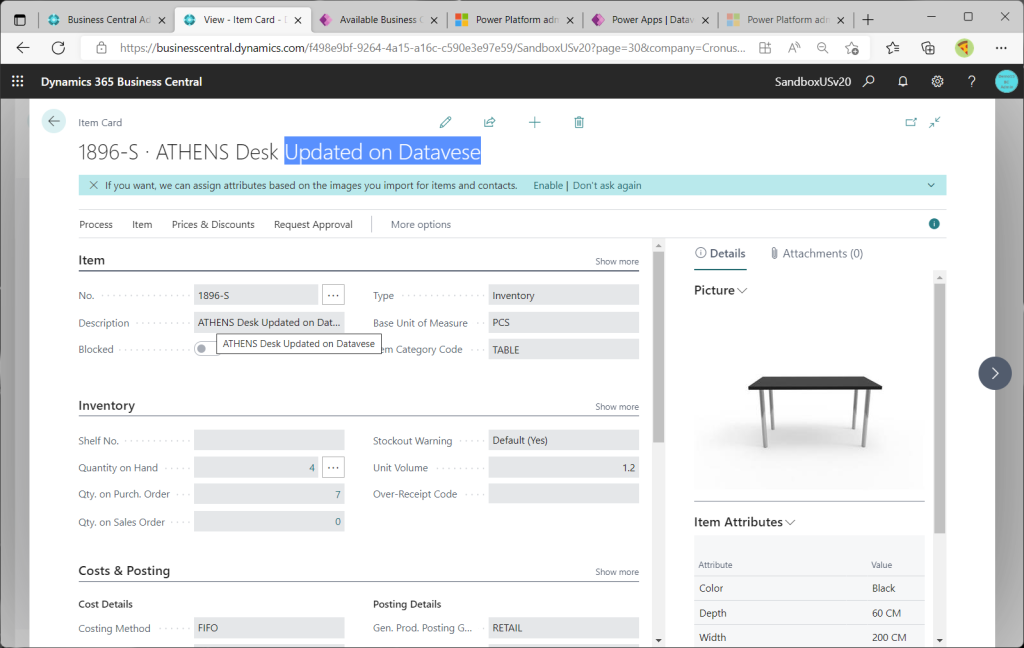Open the notifications bell
1024x648 pixels.
click(903, 81)
